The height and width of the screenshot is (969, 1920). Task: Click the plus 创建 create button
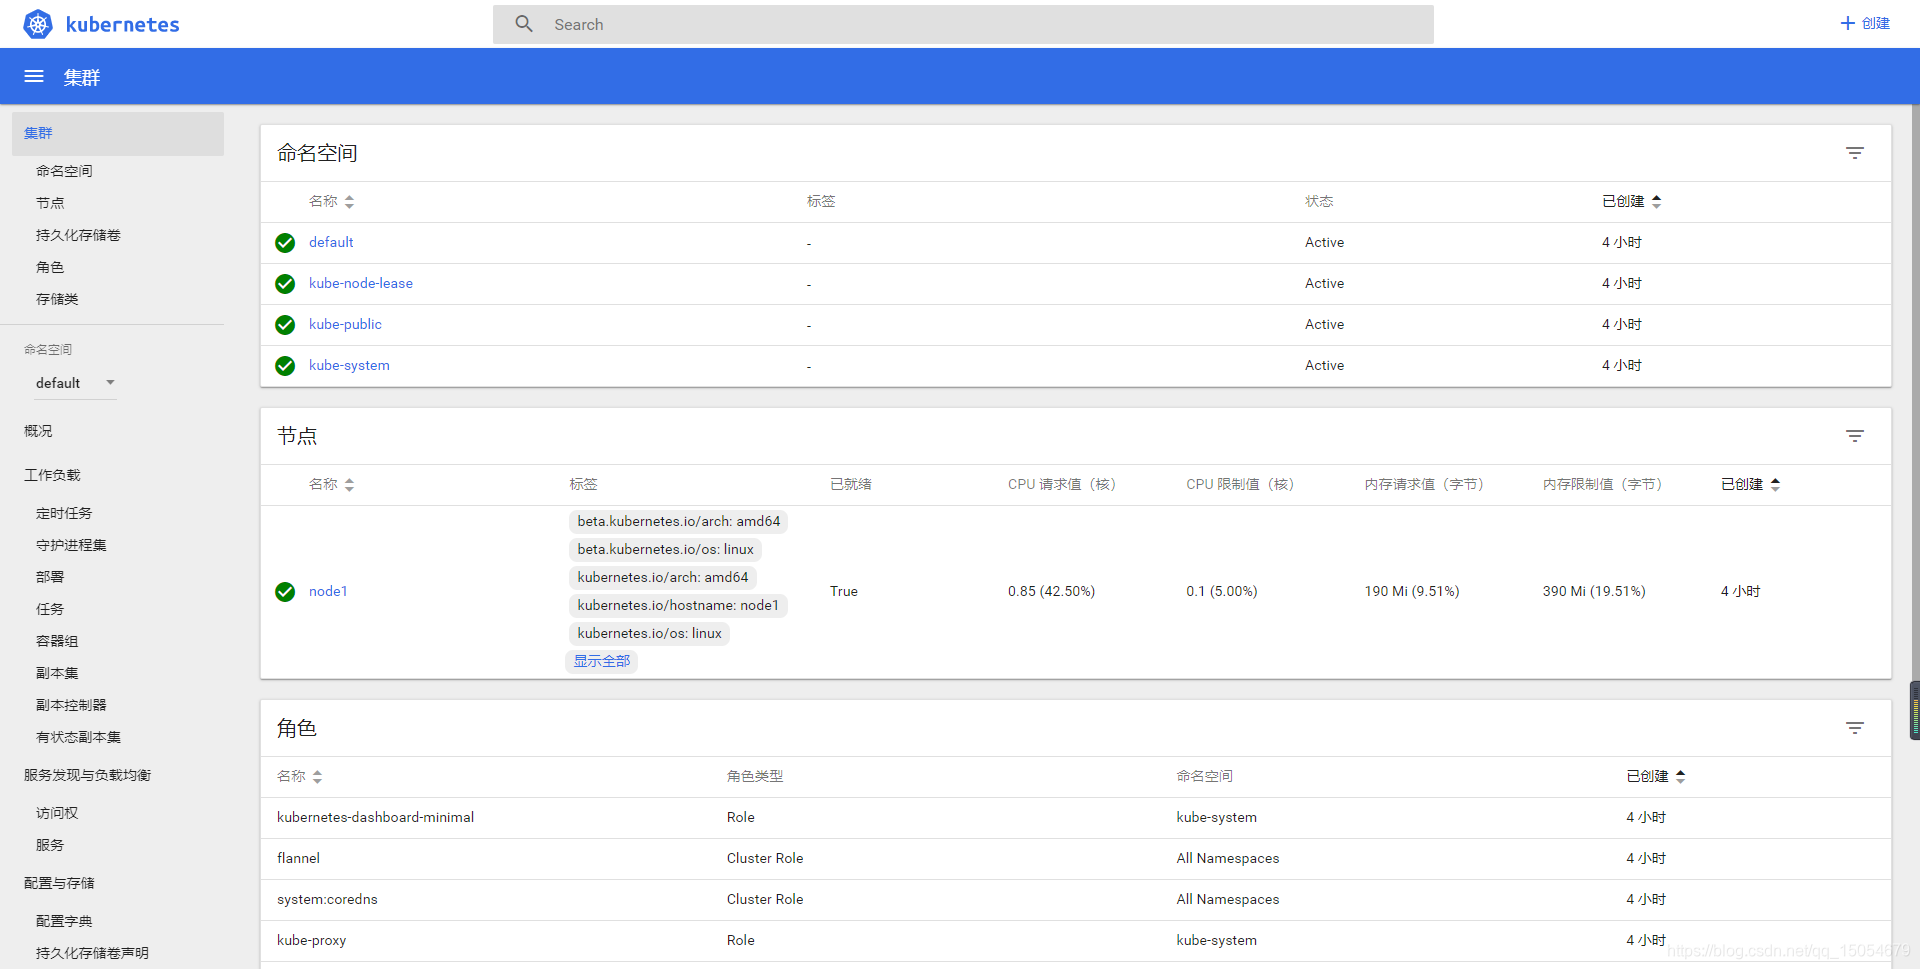coord(1865,23)
